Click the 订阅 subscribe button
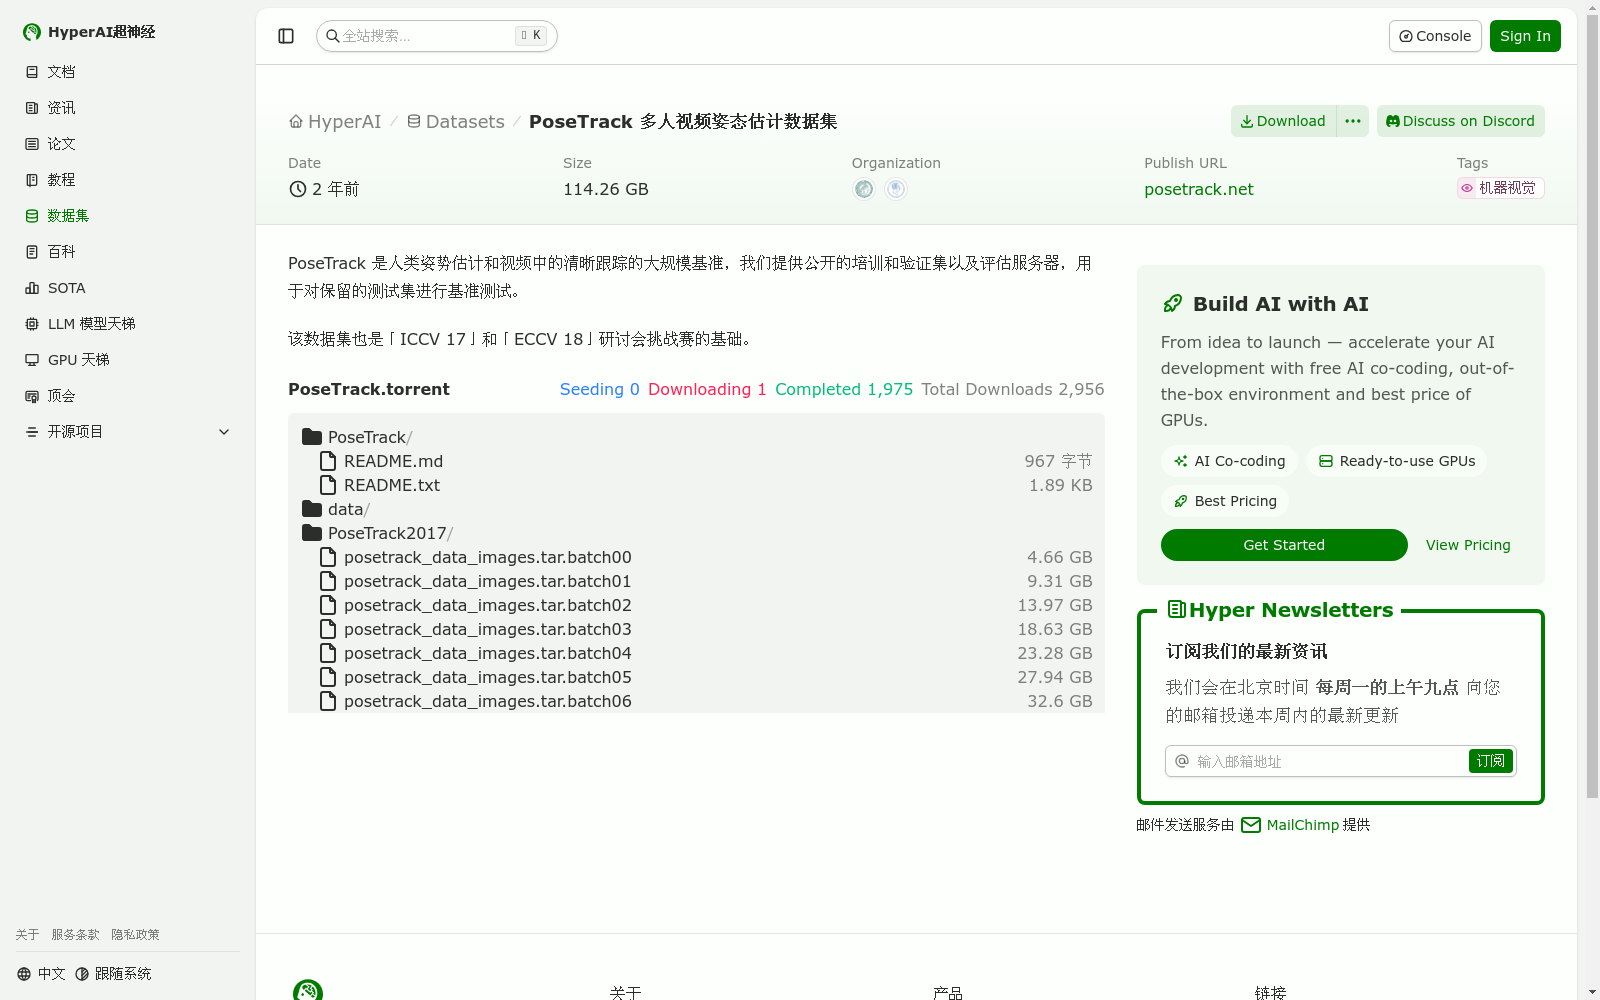1600x1000 pixels. (1490, 761)
